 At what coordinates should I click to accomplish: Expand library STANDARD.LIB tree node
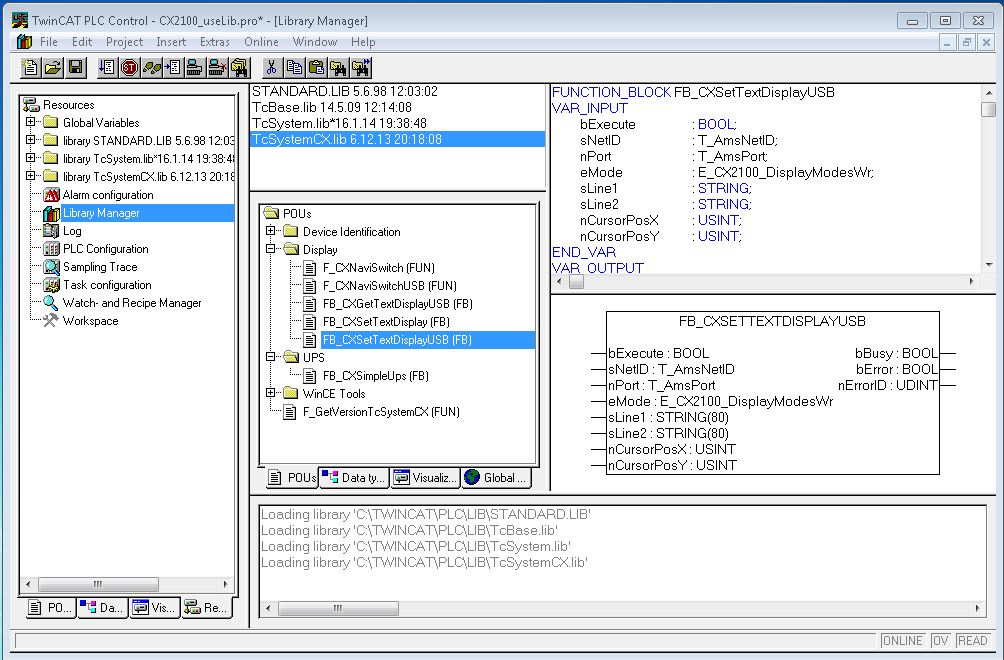point(30,140)
